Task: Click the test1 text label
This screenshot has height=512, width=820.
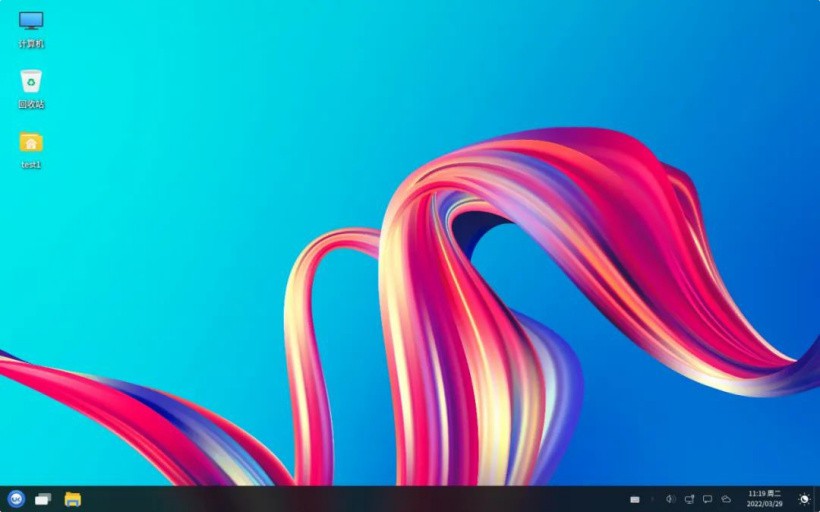Action: click(31, 164)
